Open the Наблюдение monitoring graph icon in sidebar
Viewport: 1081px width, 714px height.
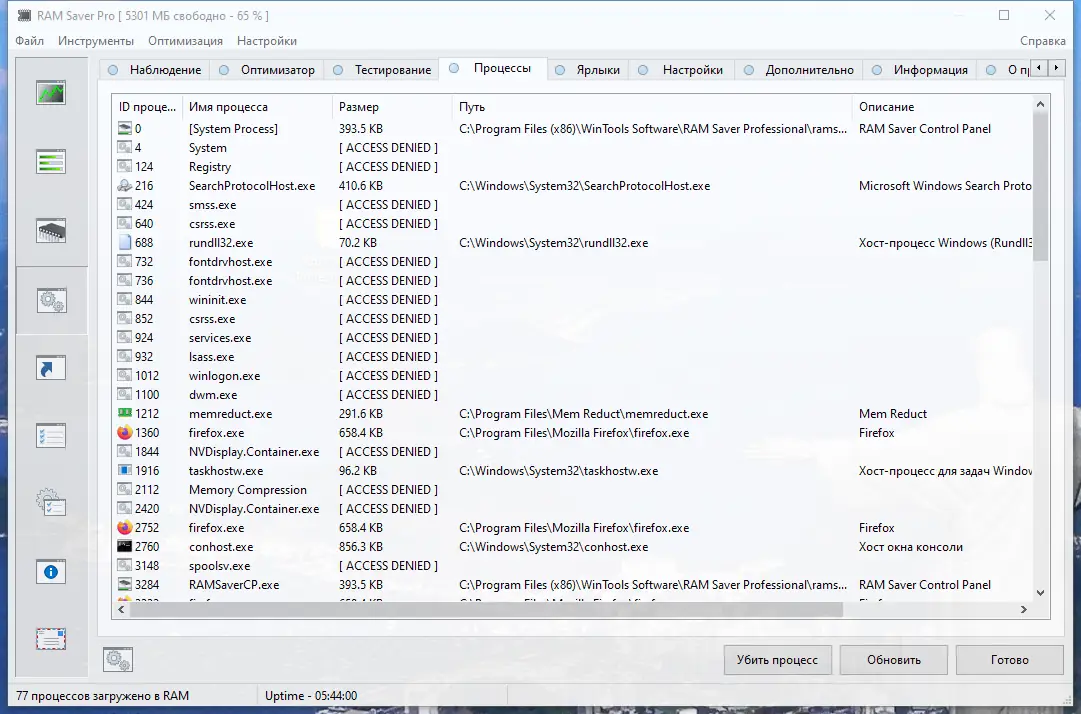51,92
